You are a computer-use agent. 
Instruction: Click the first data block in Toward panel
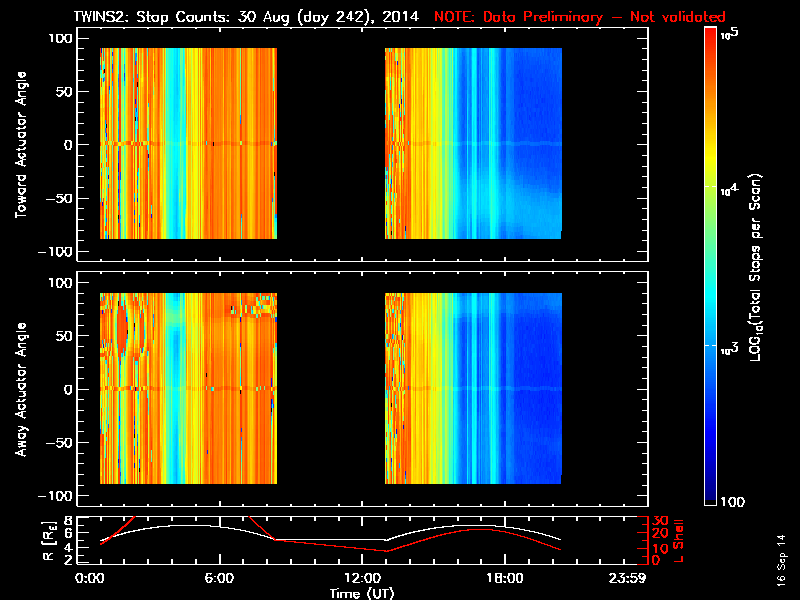pyautogui.click(x=188, y=143)
